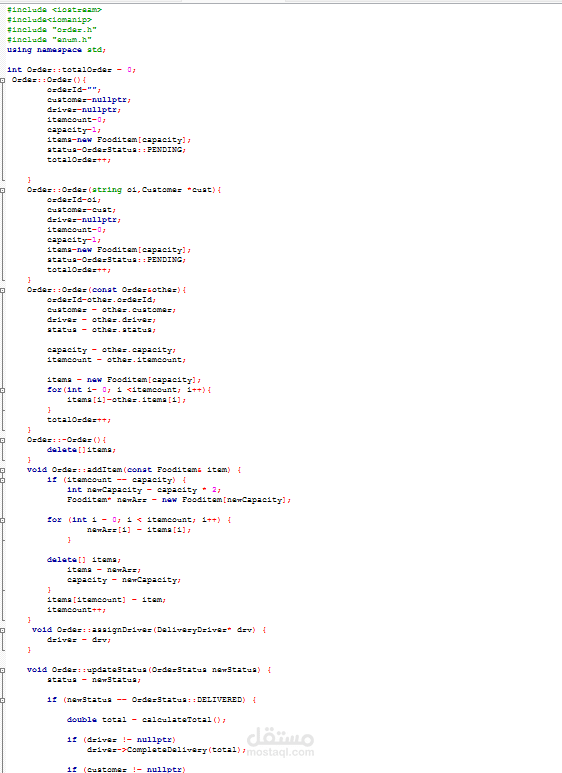The height and width of the screenshot is (773, 562).
Task: Click the orderId=other.orderId; line
Action: point(102,300)
